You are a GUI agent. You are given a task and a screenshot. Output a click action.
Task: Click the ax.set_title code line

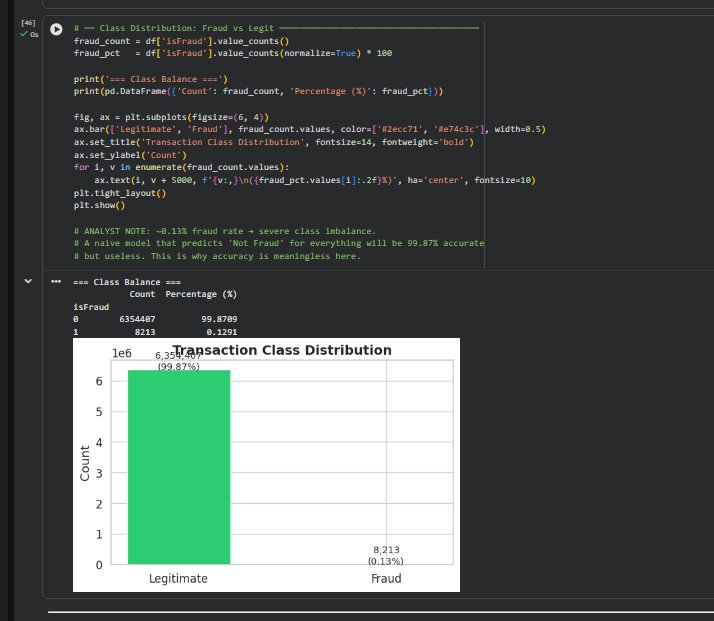click(x=274, y=142)
